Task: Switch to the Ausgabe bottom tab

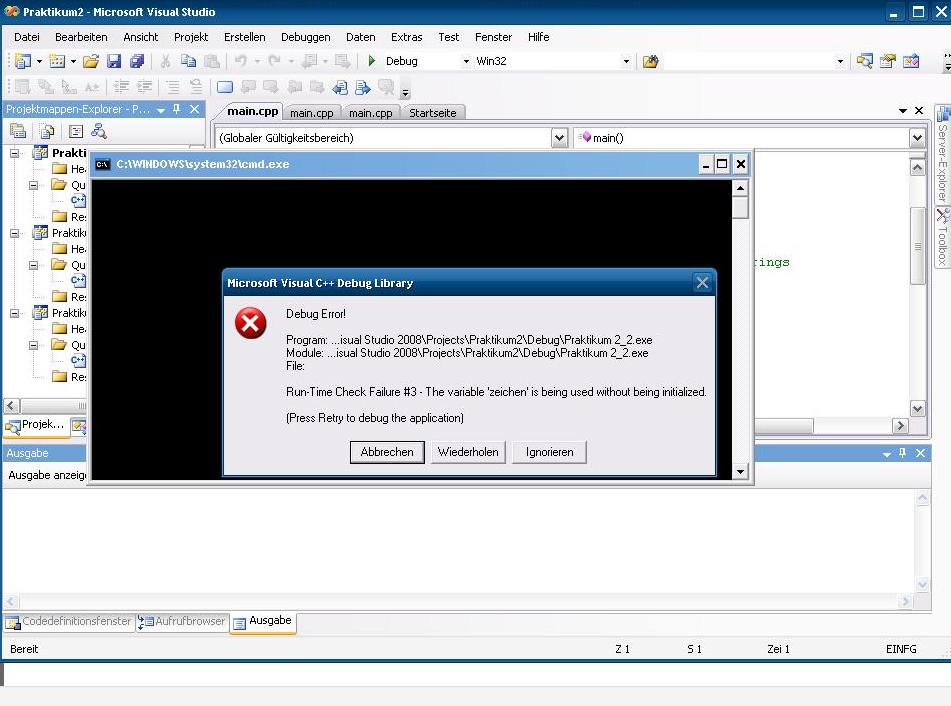Action: [x=263, y=621]
